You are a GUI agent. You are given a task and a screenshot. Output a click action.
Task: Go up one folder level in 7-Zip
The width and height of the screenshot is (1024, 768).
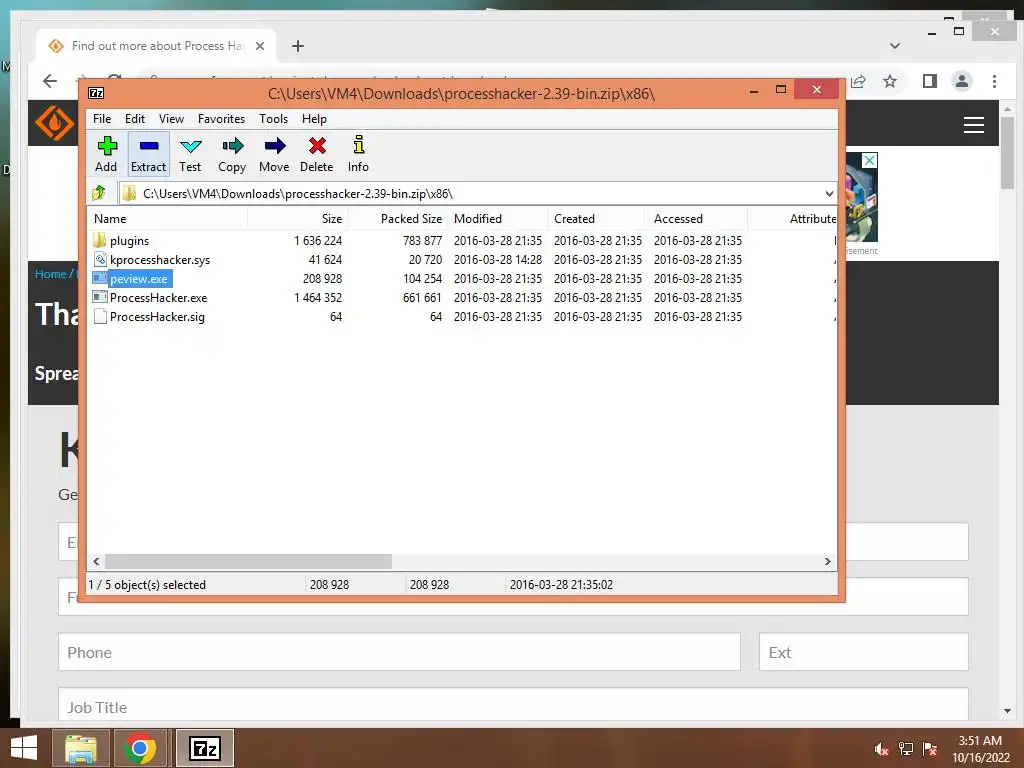99,193
